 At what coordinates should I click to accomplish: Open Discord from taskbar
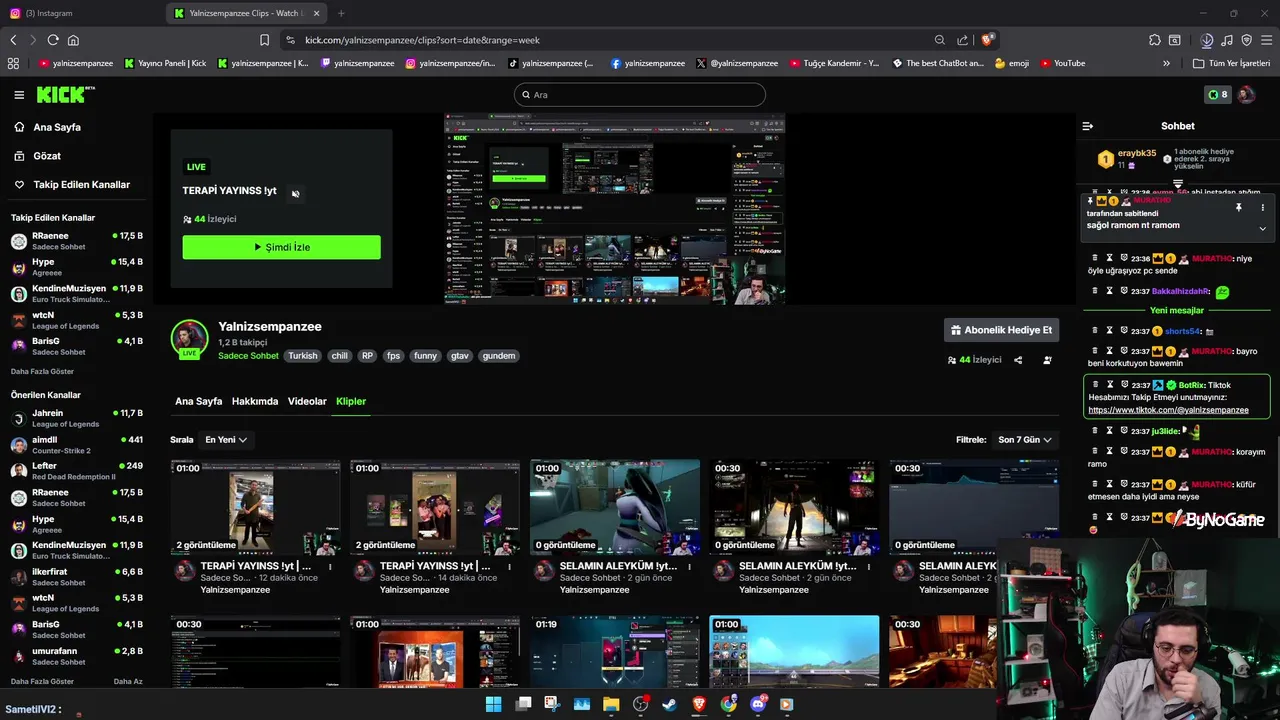click(758, 704)
